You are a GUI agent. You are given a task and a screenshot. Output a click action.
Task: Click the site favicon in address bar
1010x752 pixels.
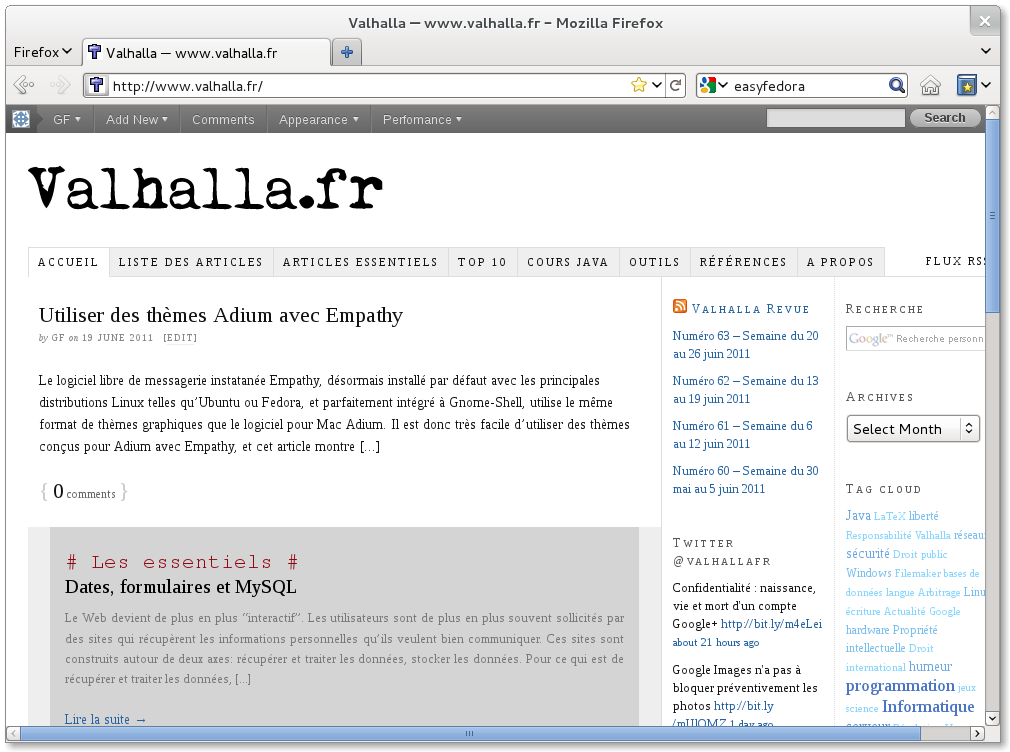97,85
